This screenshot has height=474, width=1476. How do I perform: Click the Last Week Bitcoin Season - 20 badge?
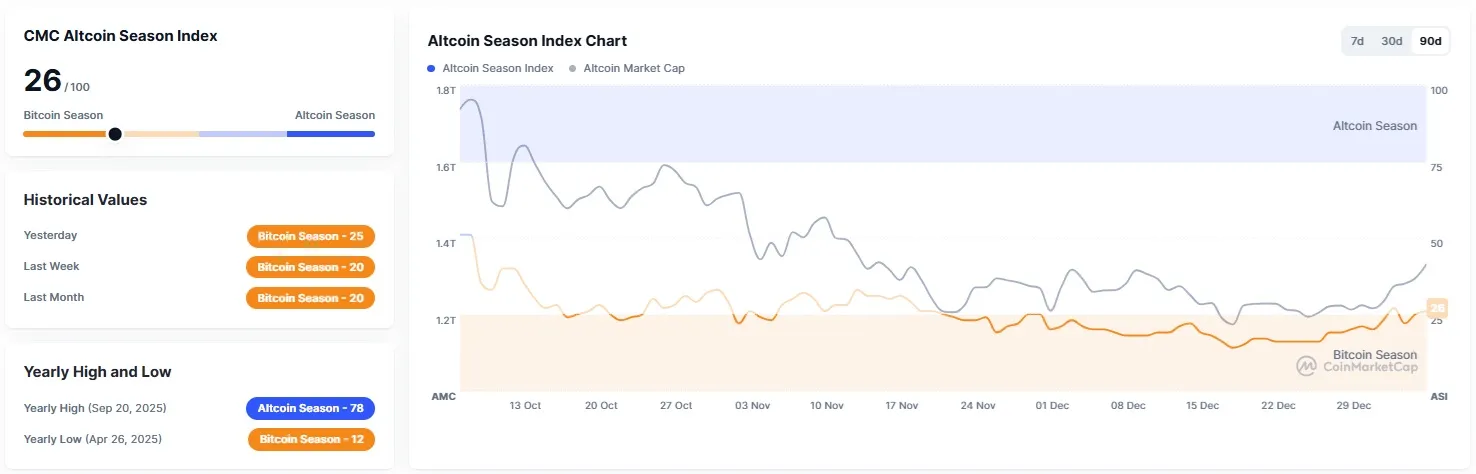tap(311, 267)
